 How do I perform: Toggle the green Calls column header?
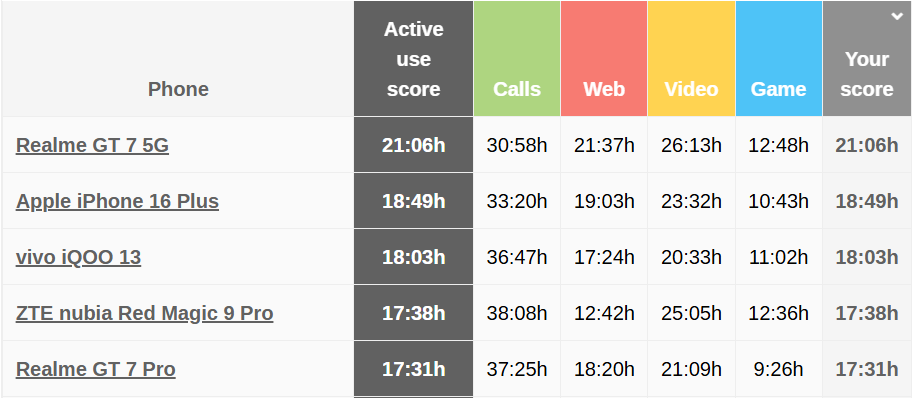[x=517, y=59]
